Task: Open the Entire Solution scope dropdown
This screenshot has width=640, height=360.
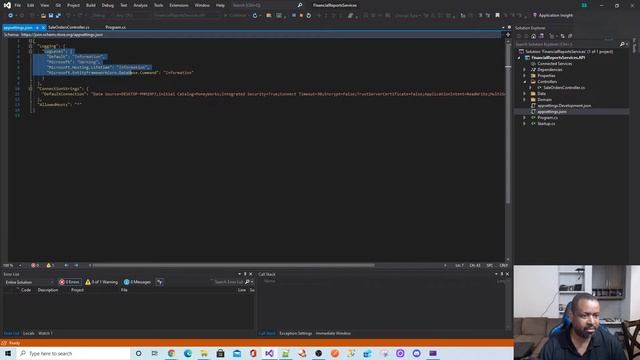Action: (x=29, y=282)
